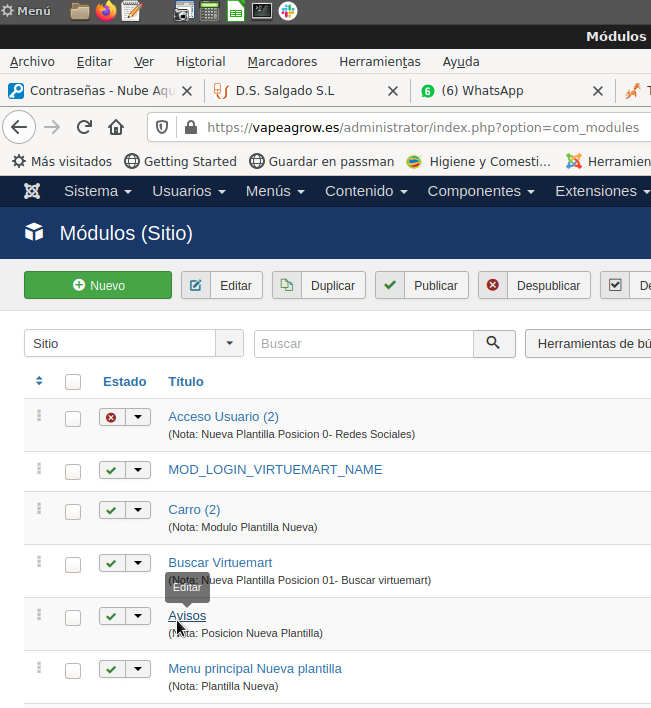Click published checkmark of Buscar Virtuemart

pos(112,564)
